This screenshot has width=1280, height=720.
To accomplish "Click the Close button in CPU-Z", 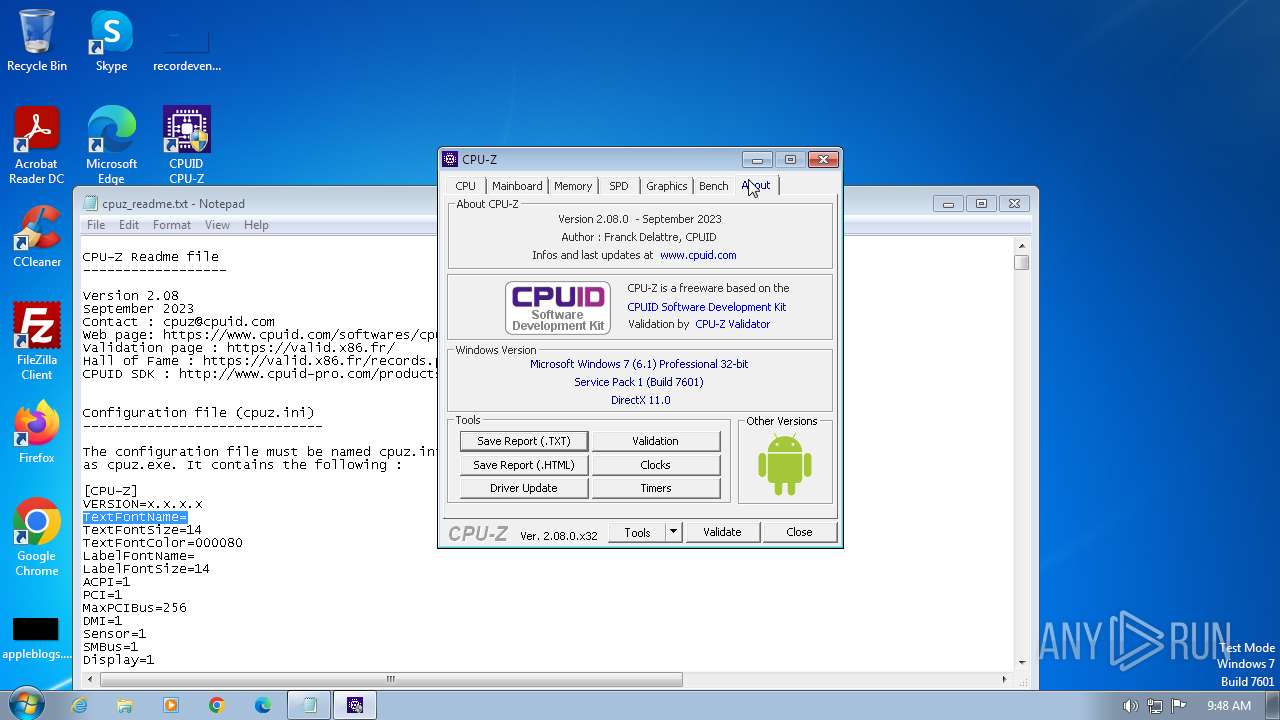I will pyautogui.click(x=799, y=532).
